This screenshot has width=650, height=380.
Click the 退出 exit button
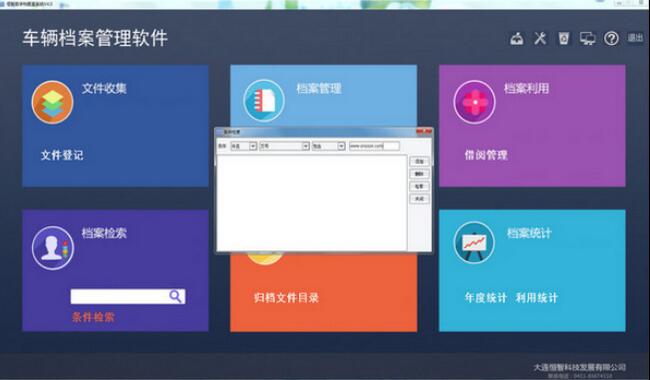[x=635, y=38]
